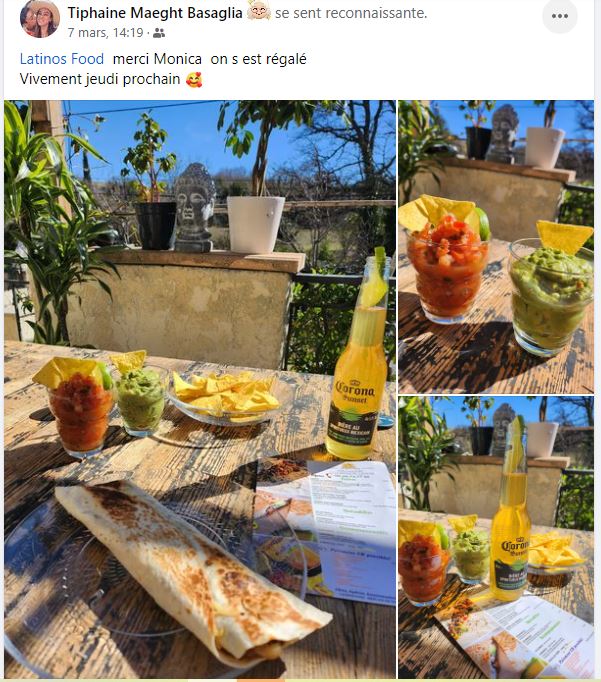Click the 'merci Monica' post text

(x=157, y=59)
